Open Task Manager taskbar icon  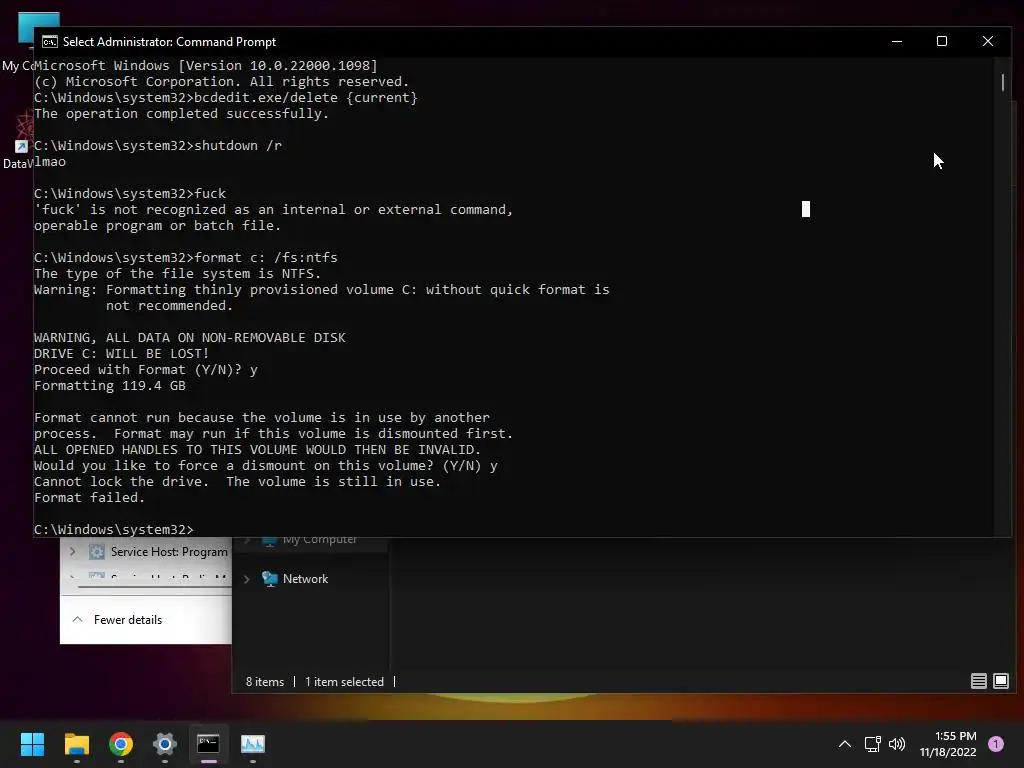253,744
